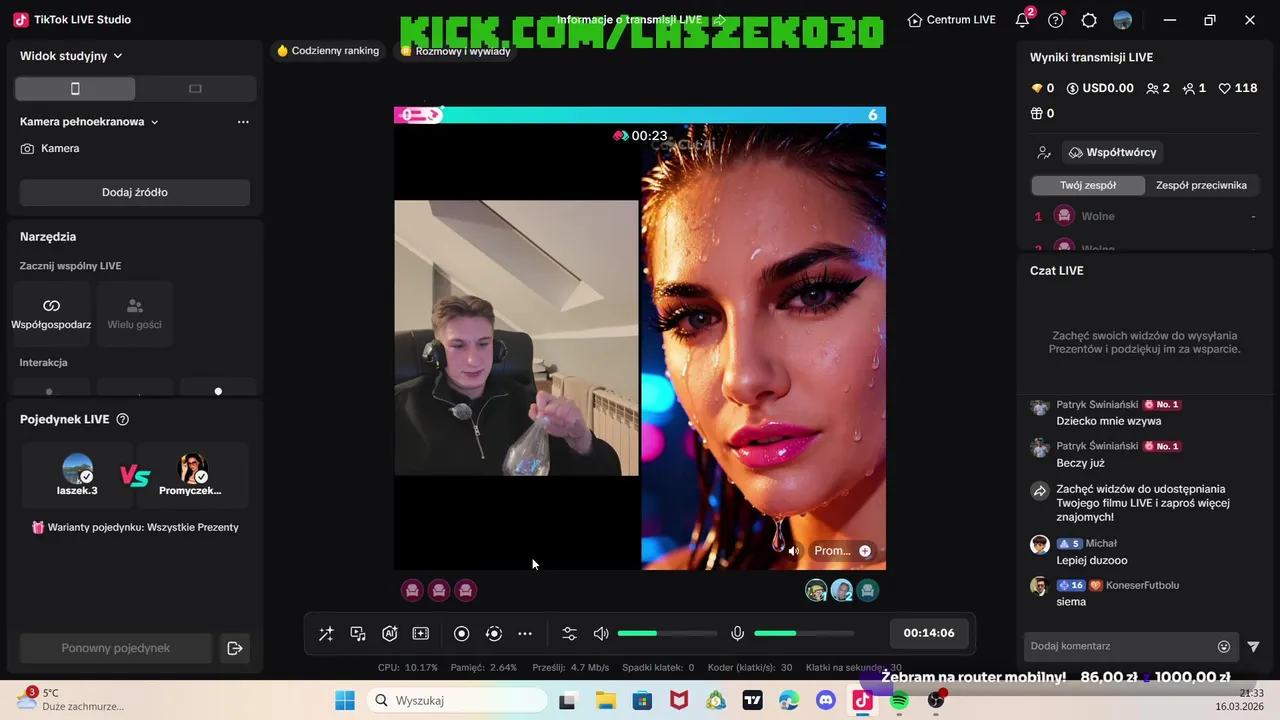This screenshot has width=1280, height=720.
Task: Expand the Kamera pełnoekranowa scene dropdown
Action: pyautogui.click(x=89, y=122)
